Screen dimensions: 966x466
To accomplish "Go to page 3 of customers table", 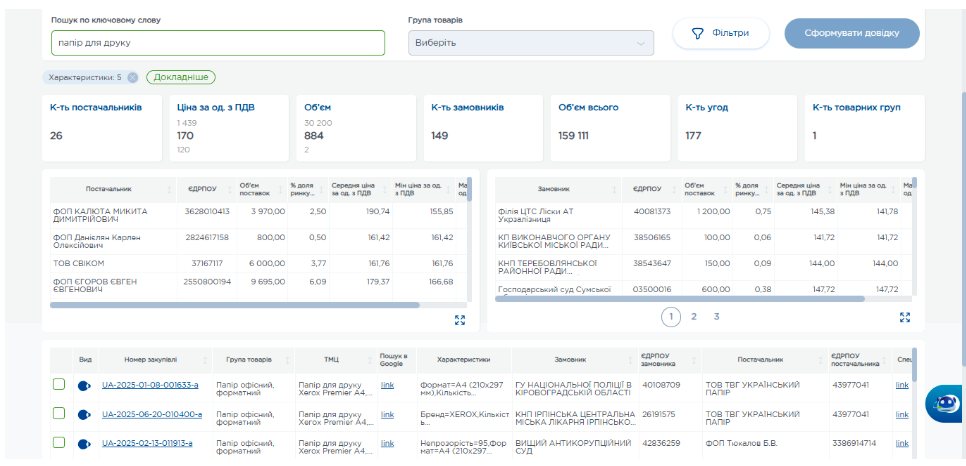I will [716, 317].
